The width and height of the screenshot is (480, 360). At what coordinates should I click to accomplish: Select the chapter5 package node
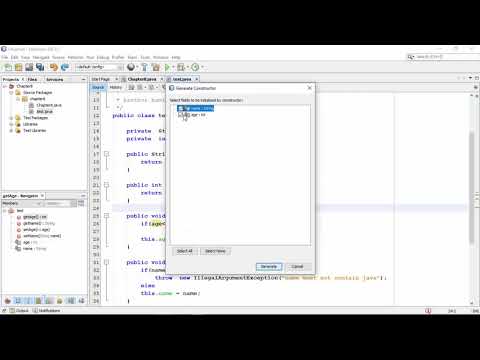(x=37, y=99)
